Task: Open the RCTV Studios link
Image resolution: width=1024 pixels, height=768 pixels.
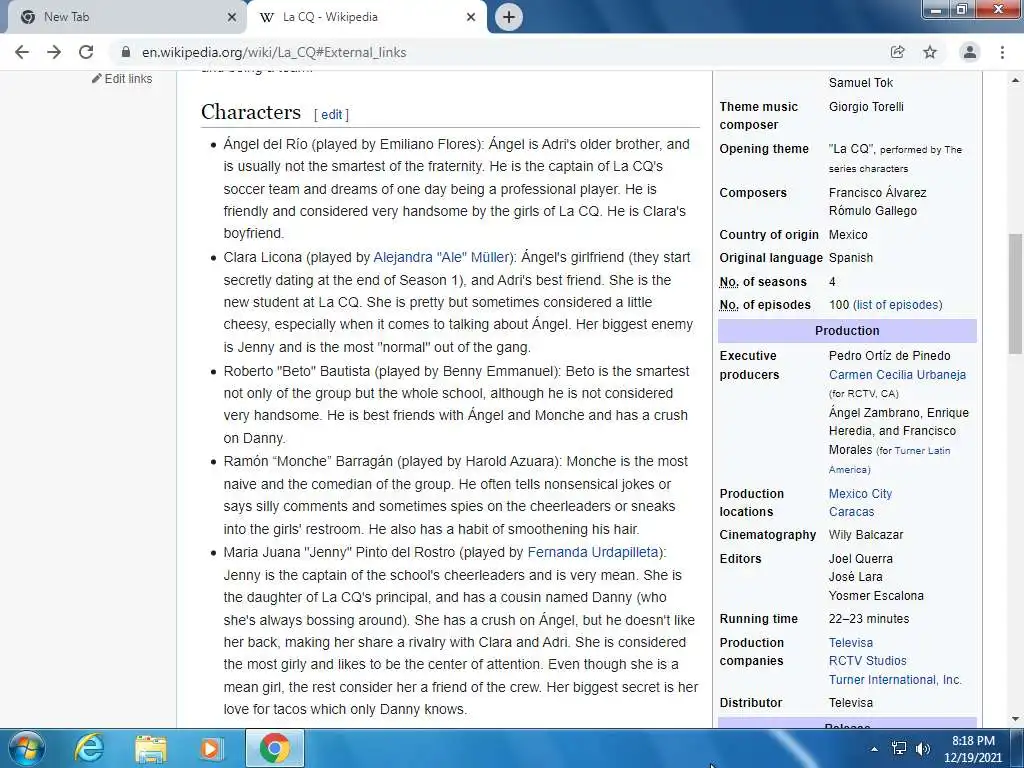Action: (868, 661)
